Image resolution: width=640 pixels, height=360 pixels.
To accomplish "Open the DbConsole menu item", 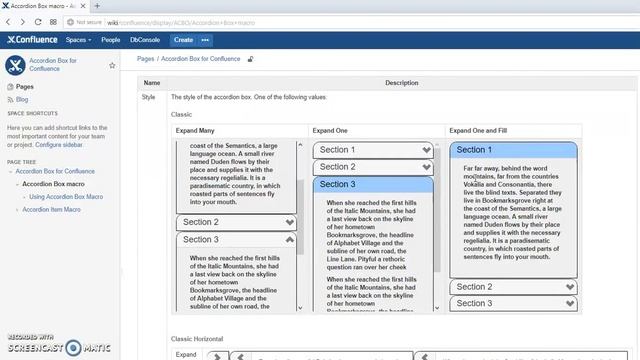I will pos(145,40).
